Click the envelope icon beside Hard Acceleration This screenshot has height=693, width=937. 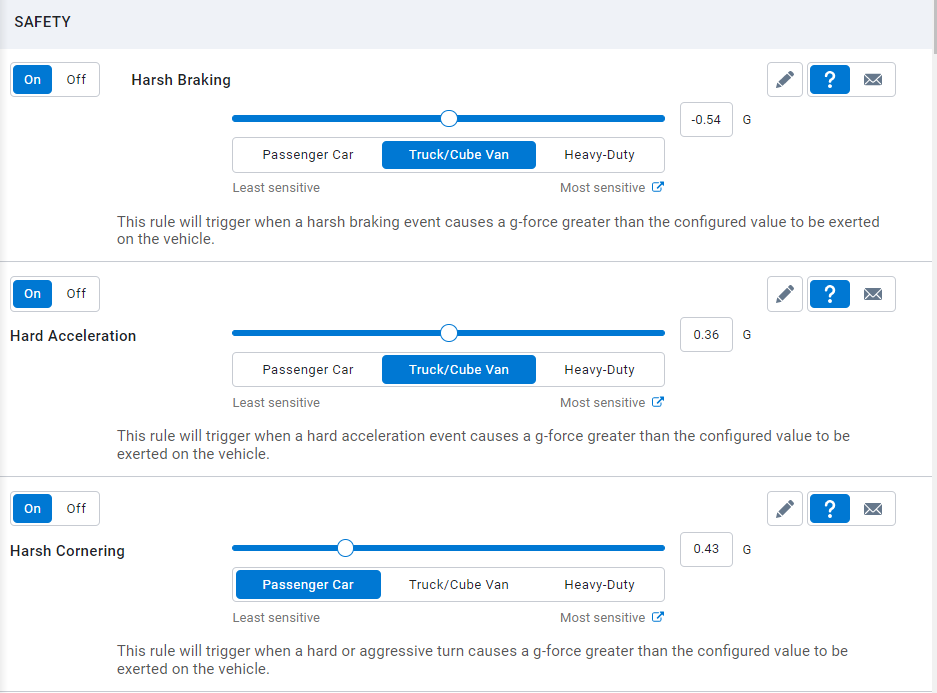tap(873, 293)
